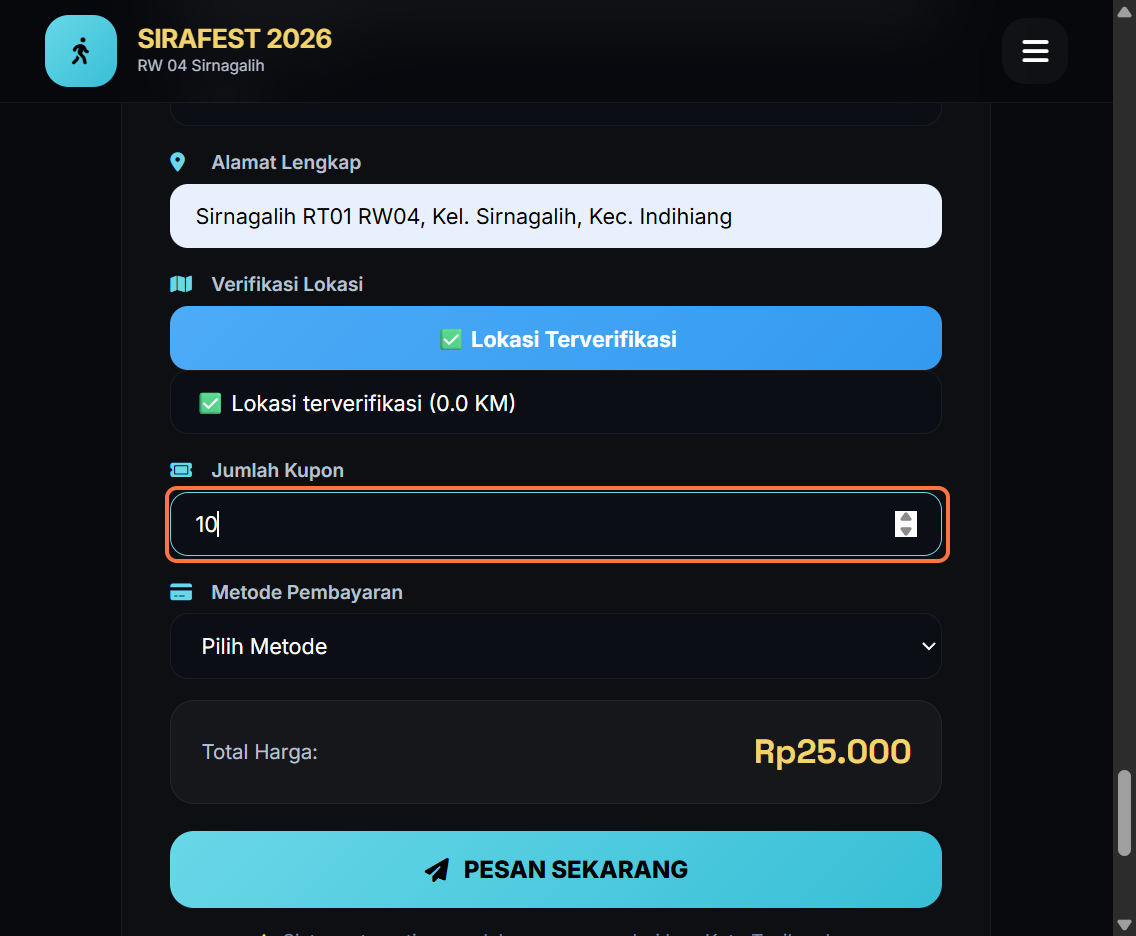Click the paper plane icon on Pesan Sekarang
This screenshot has width=1136, height=936.
click(437, 869)
